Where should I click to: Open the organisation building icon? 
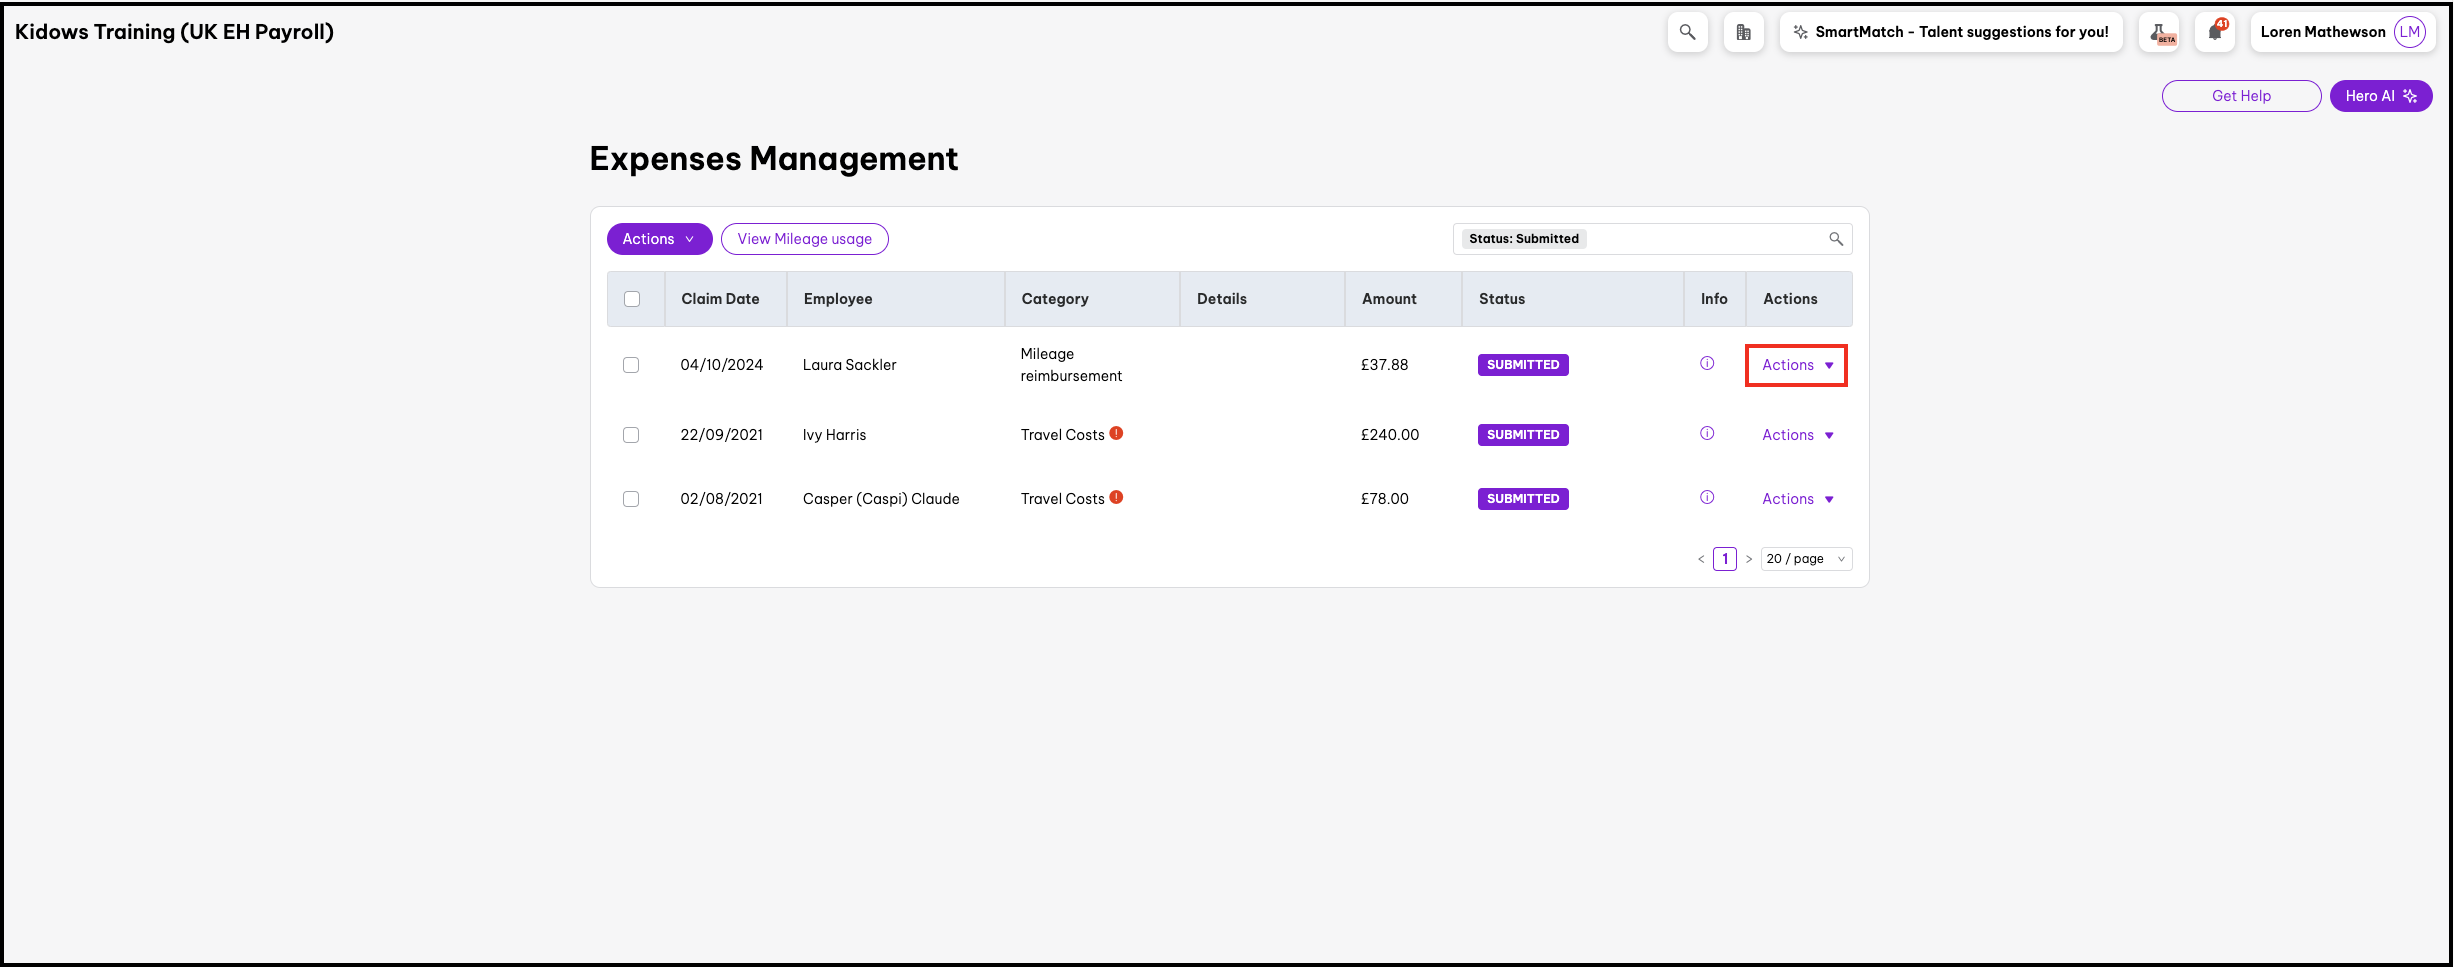click(1743, 32)
